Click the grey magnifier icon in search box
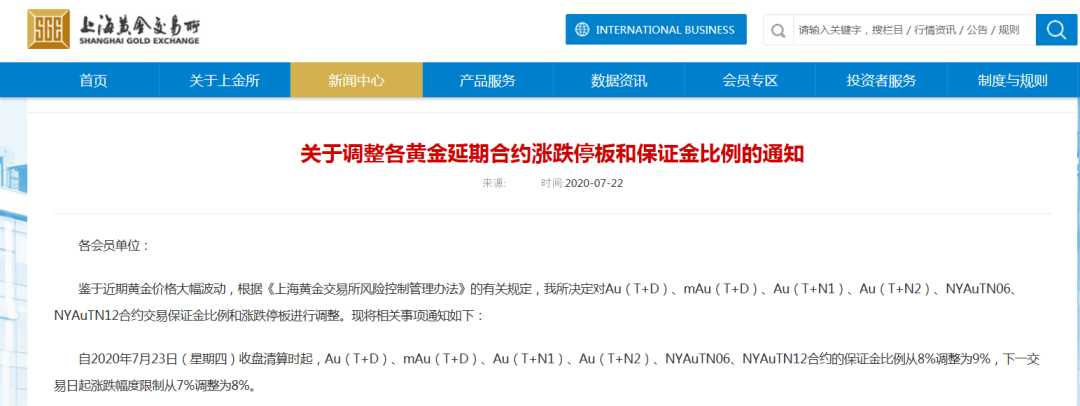 (x=778, y=30)
